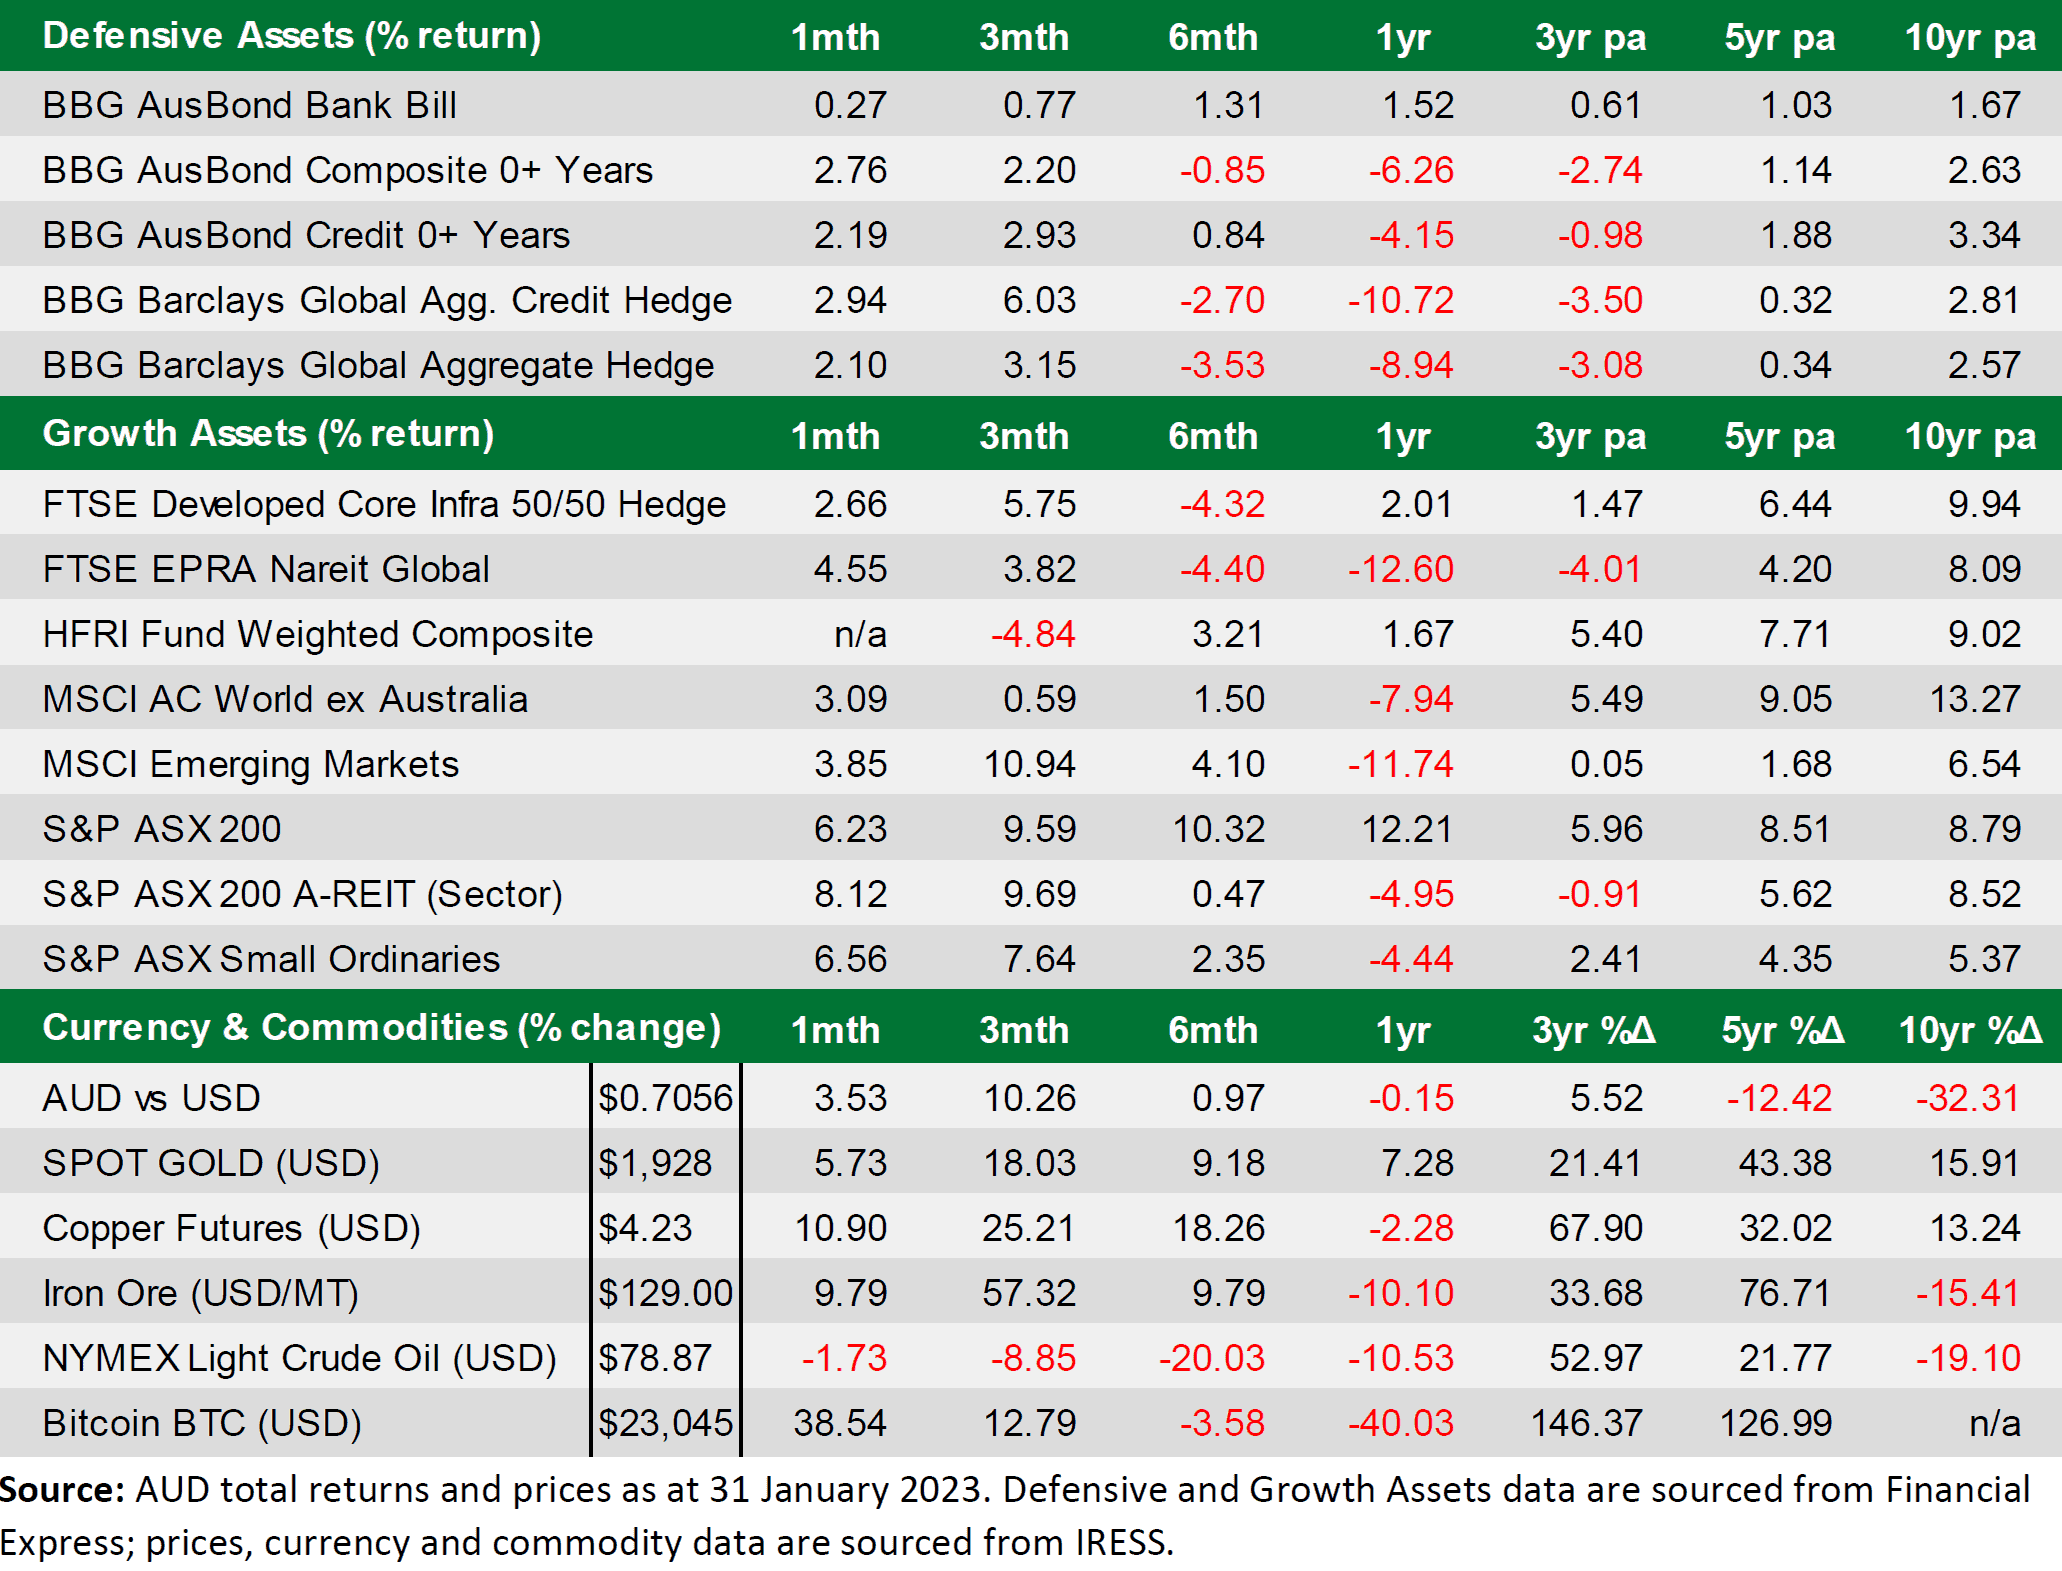Select the Bitcoin price '$23,045'
The width and height of the screenshot is (2062, 1571).
666,1423
